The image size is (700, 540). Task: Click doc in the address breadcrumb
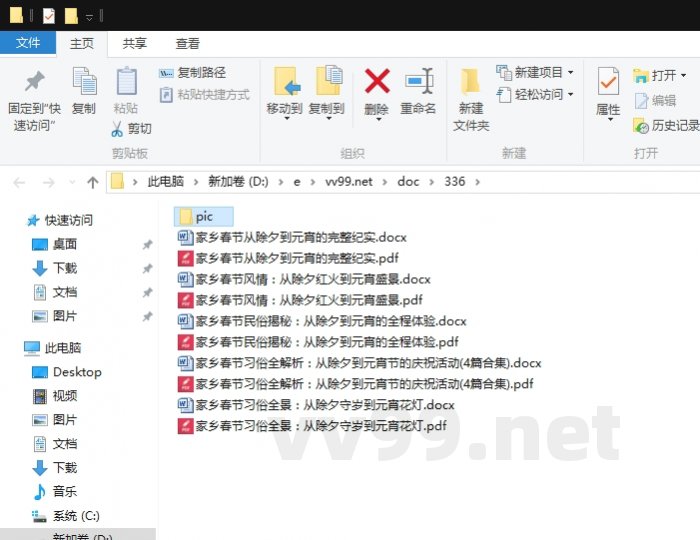point(408,182)
